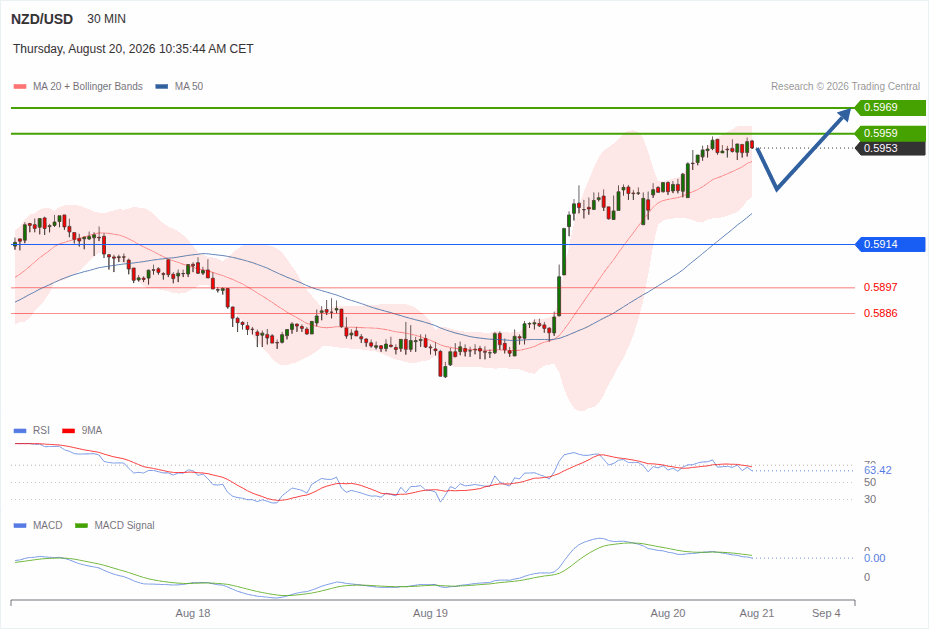Click the 0.5886 support level value
Image resolution: width=929 pixels, height=629 pixels.
[x=880, y=313]
